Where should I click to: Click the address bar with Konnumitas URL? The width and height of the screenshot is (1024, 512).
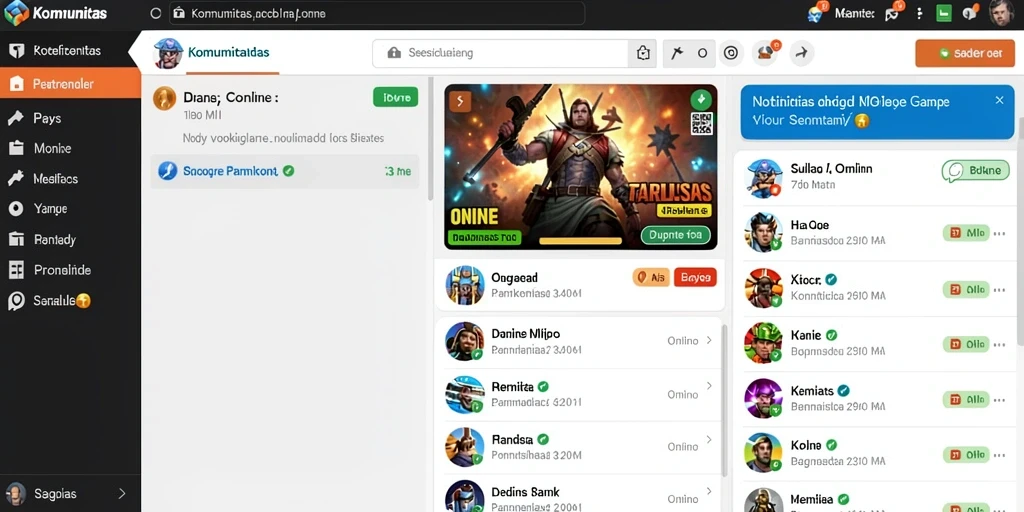(376, 13)
